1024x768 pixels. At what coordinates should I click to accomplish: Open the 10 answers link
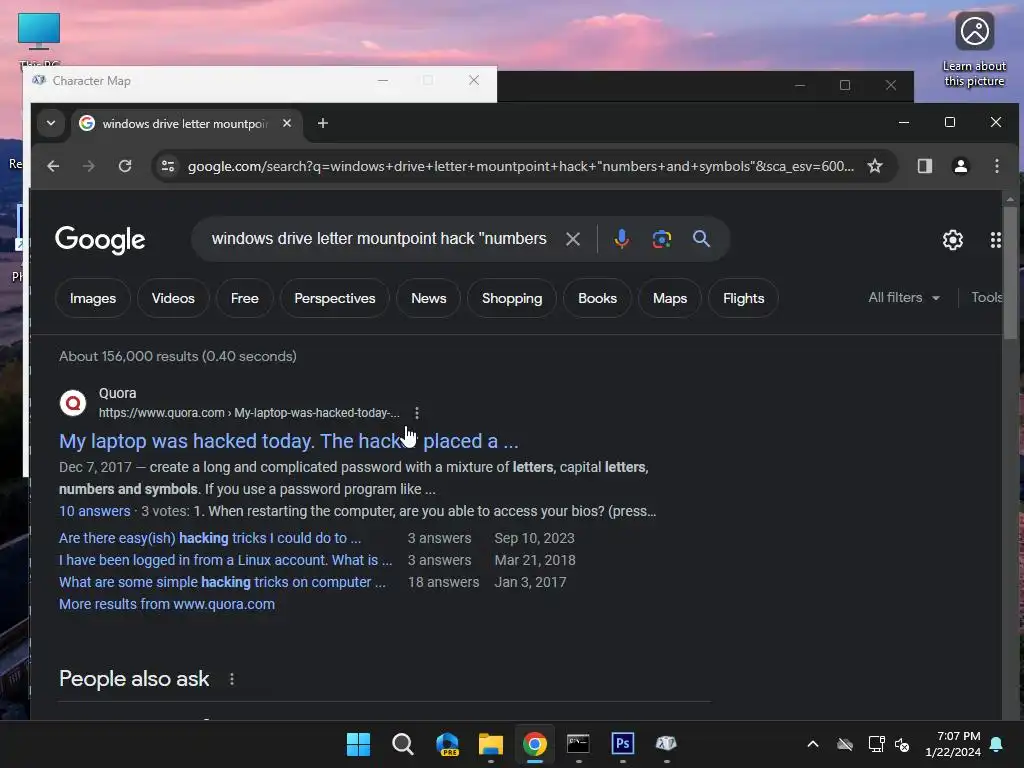(x=95, y=511)
